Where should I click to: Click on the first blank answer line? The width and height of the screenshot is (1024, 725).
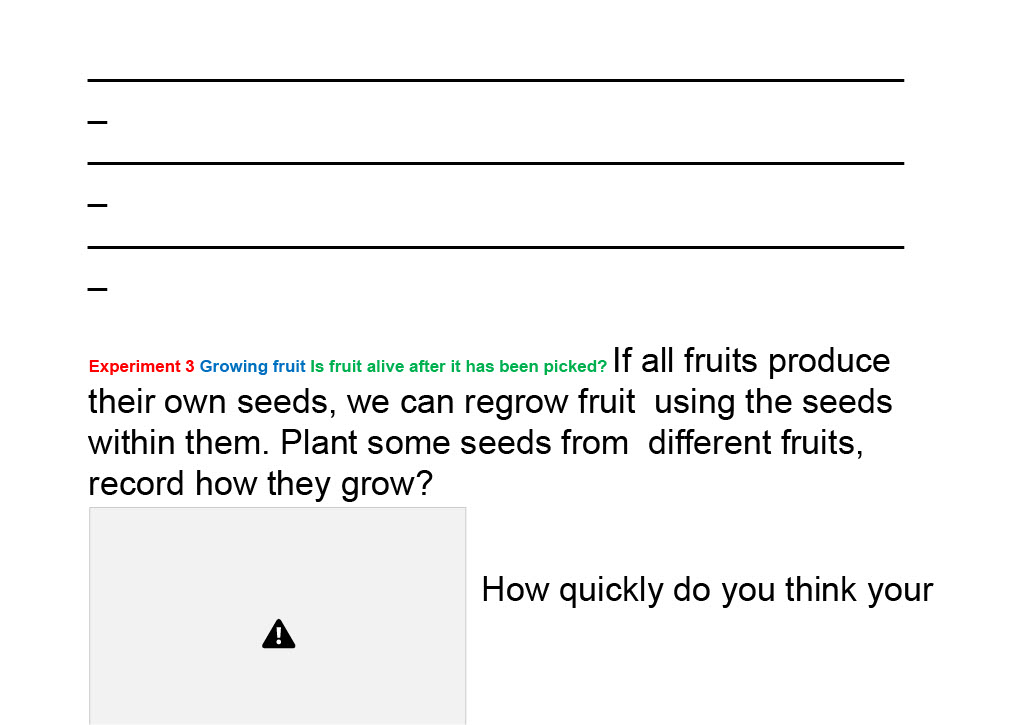coord(496,80)
